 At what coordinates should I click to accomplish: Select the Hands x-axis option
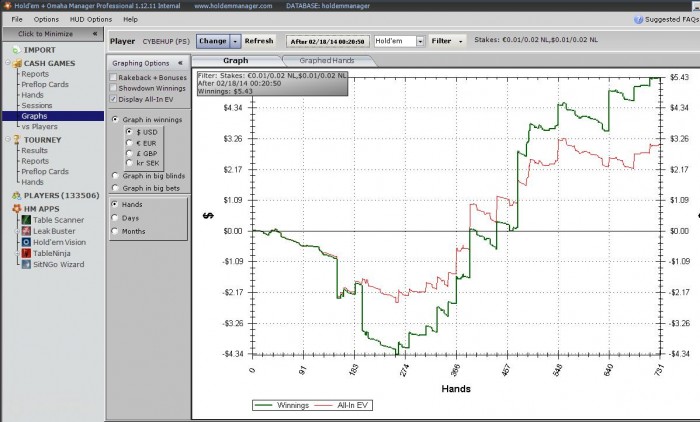[x=115, y=204]
